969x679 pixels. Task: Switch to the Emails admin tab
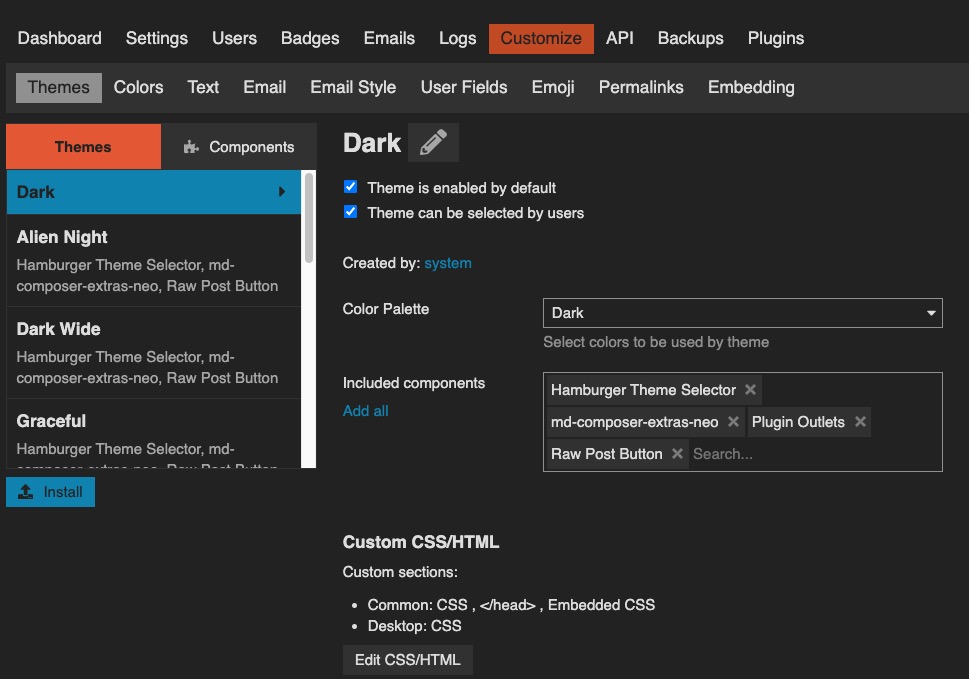click(389, 38)
